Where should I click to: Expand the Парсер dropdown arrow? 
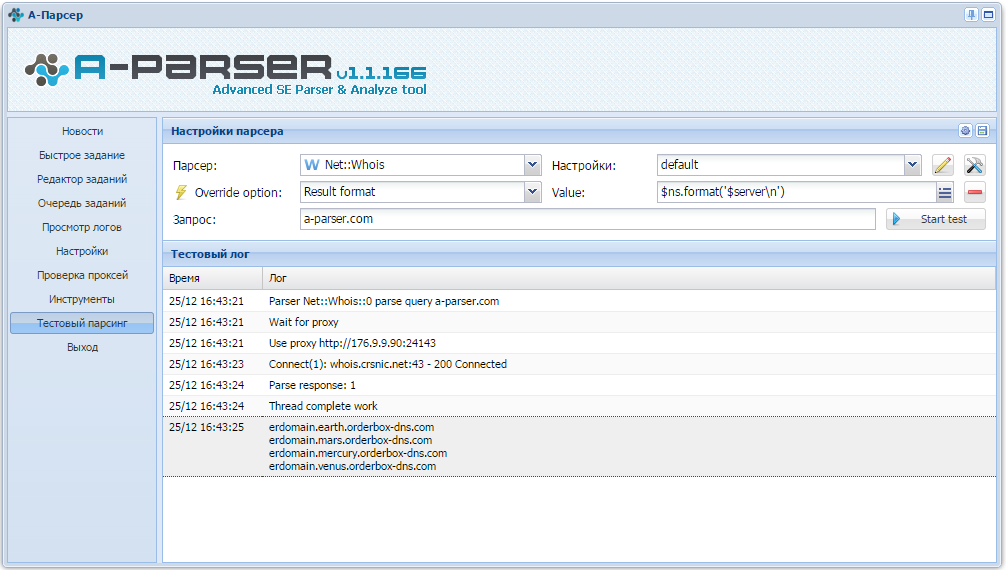coord(533,165)
